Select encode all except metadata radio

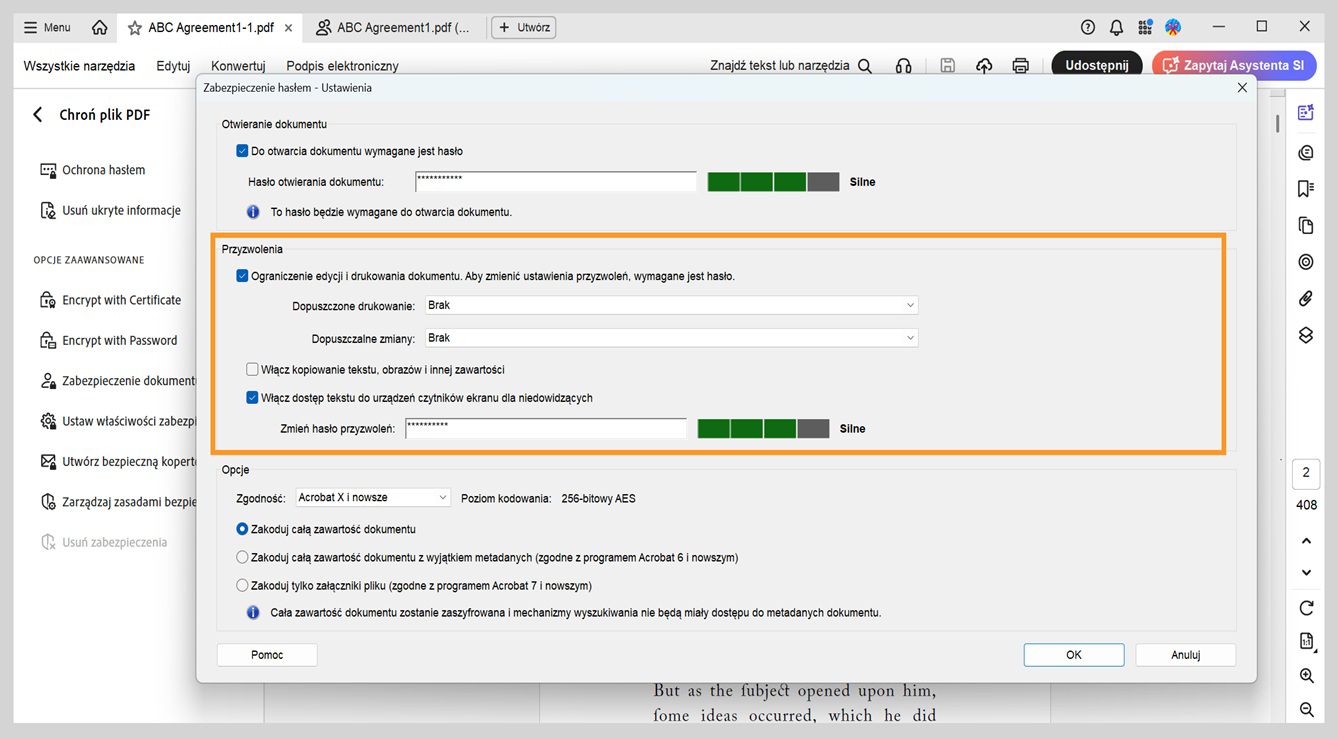pos(242,557)
